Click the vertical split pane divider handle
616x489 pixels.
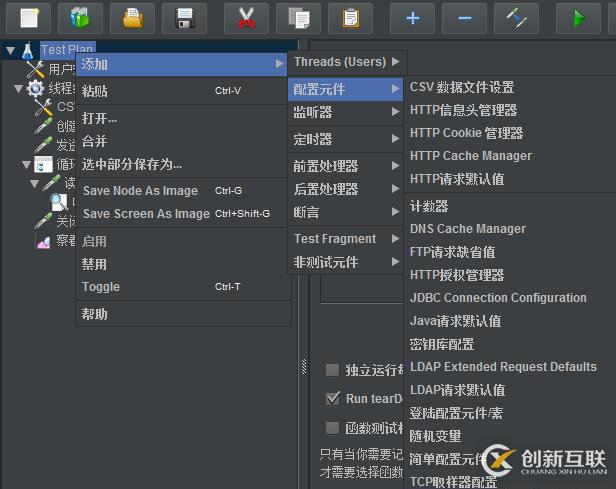tap(304, 366)
